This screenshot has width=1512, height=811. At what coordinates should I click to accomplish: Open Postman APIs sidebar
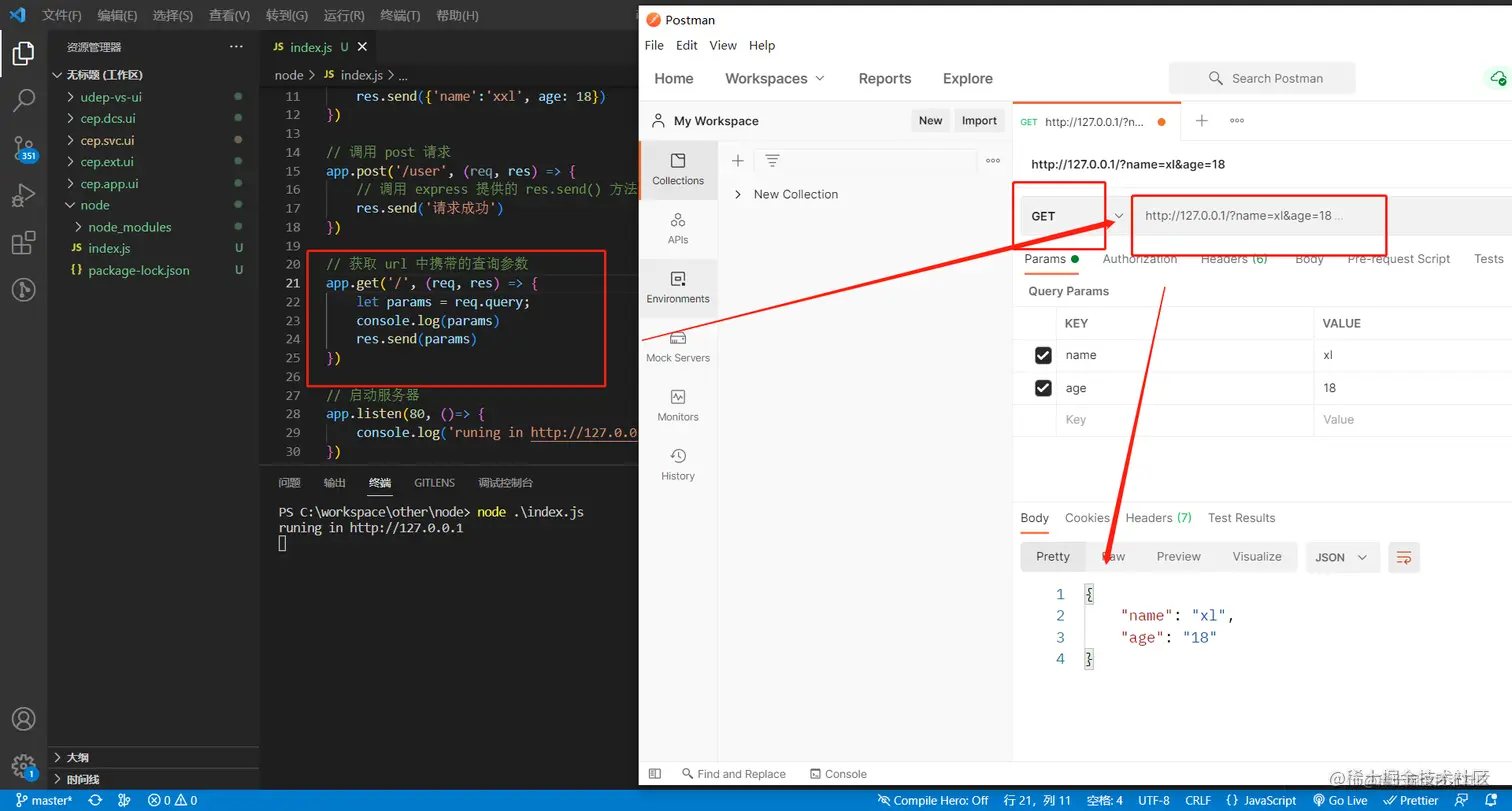tap(678, 228)
